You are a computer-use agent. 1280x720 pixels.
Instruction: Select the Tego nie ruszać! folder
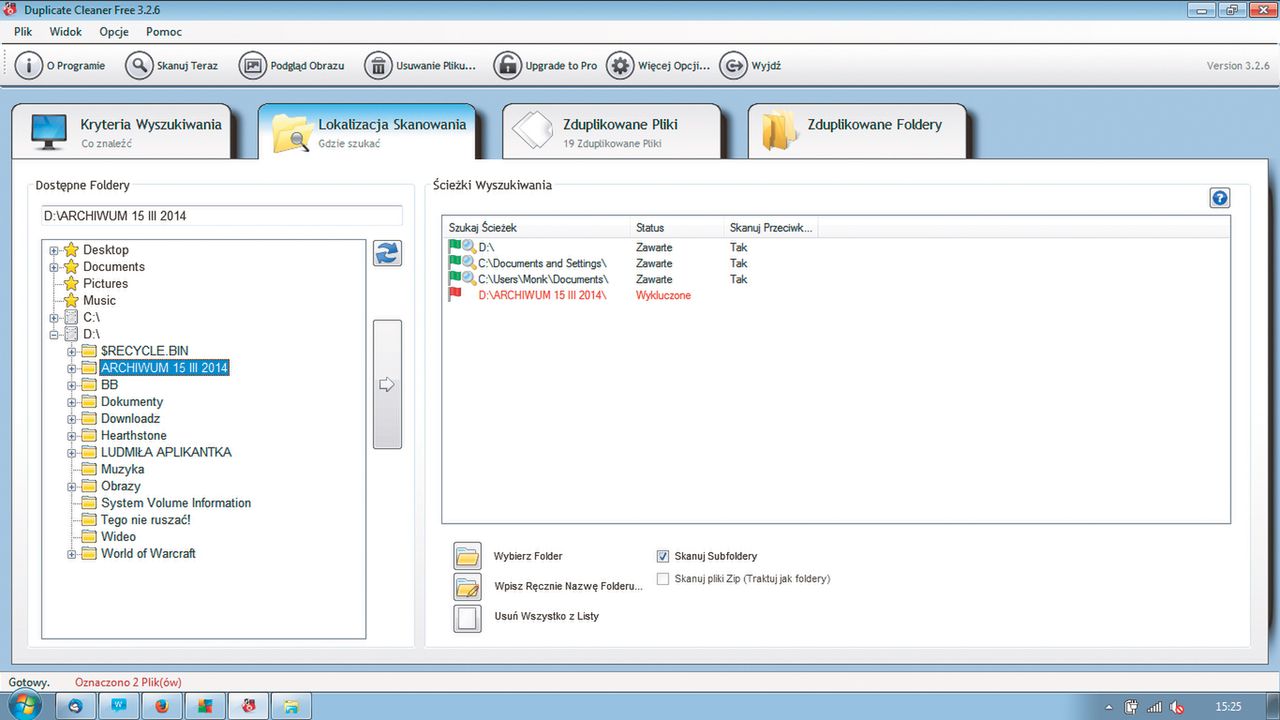coord(146,520)
